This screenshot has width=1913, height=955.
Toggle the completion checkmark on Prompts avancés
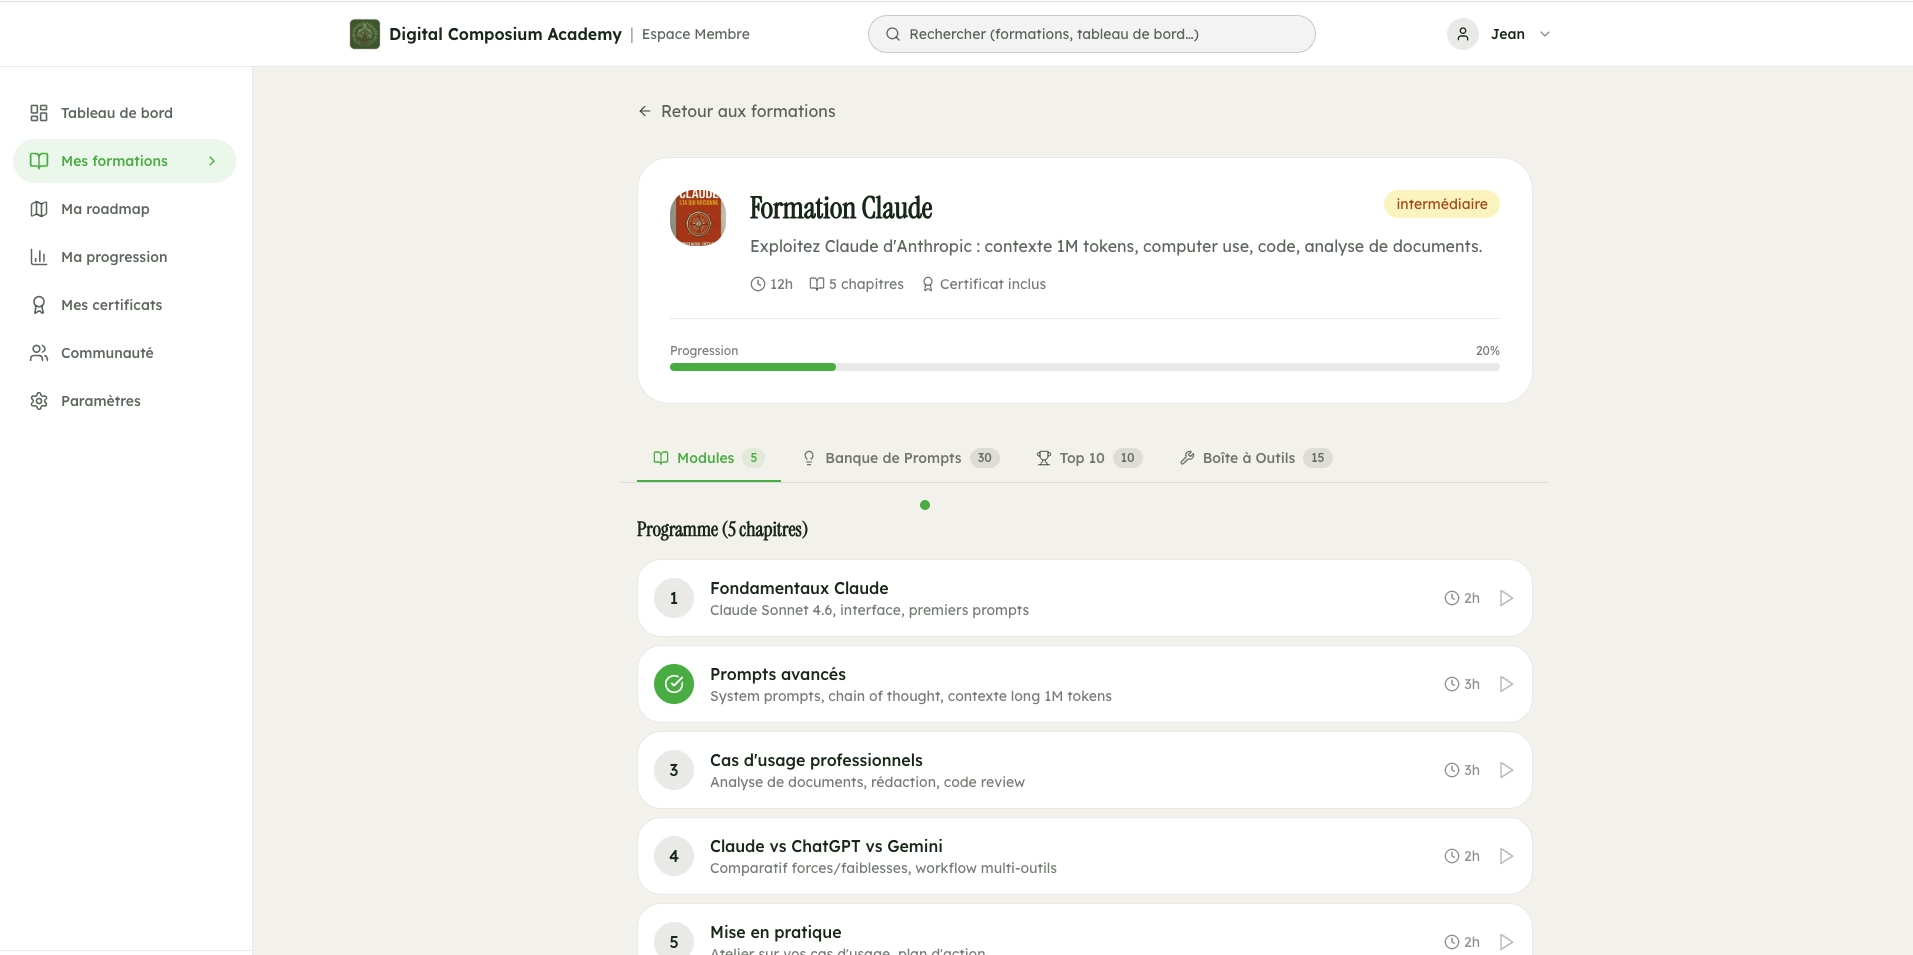674,683
